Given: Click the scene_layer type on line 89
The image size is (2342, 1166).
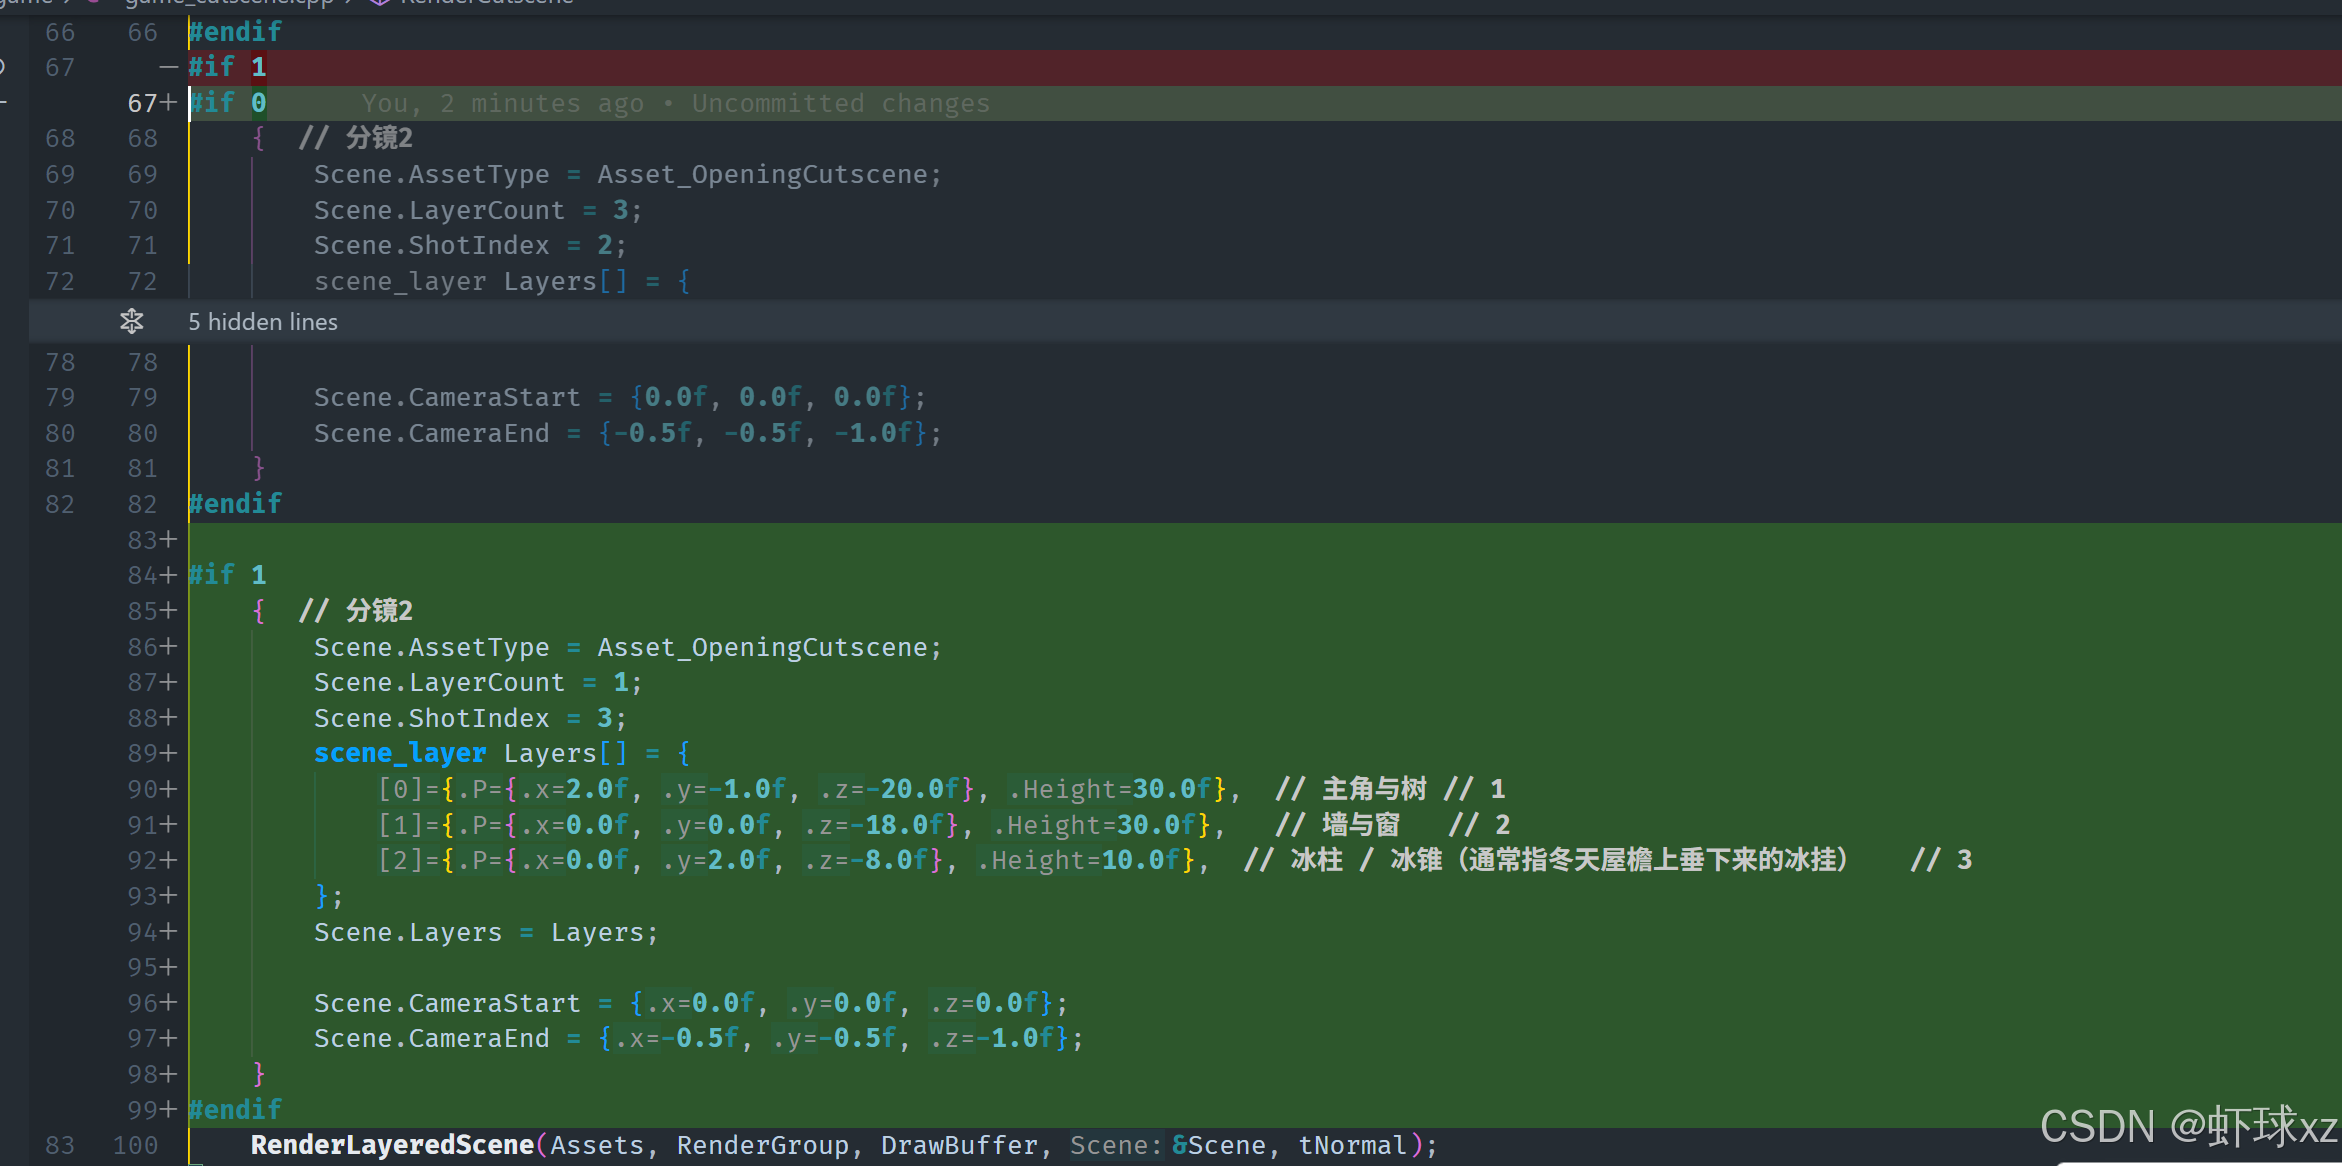Looking at the screenshot, I should [x=399, y=753].
